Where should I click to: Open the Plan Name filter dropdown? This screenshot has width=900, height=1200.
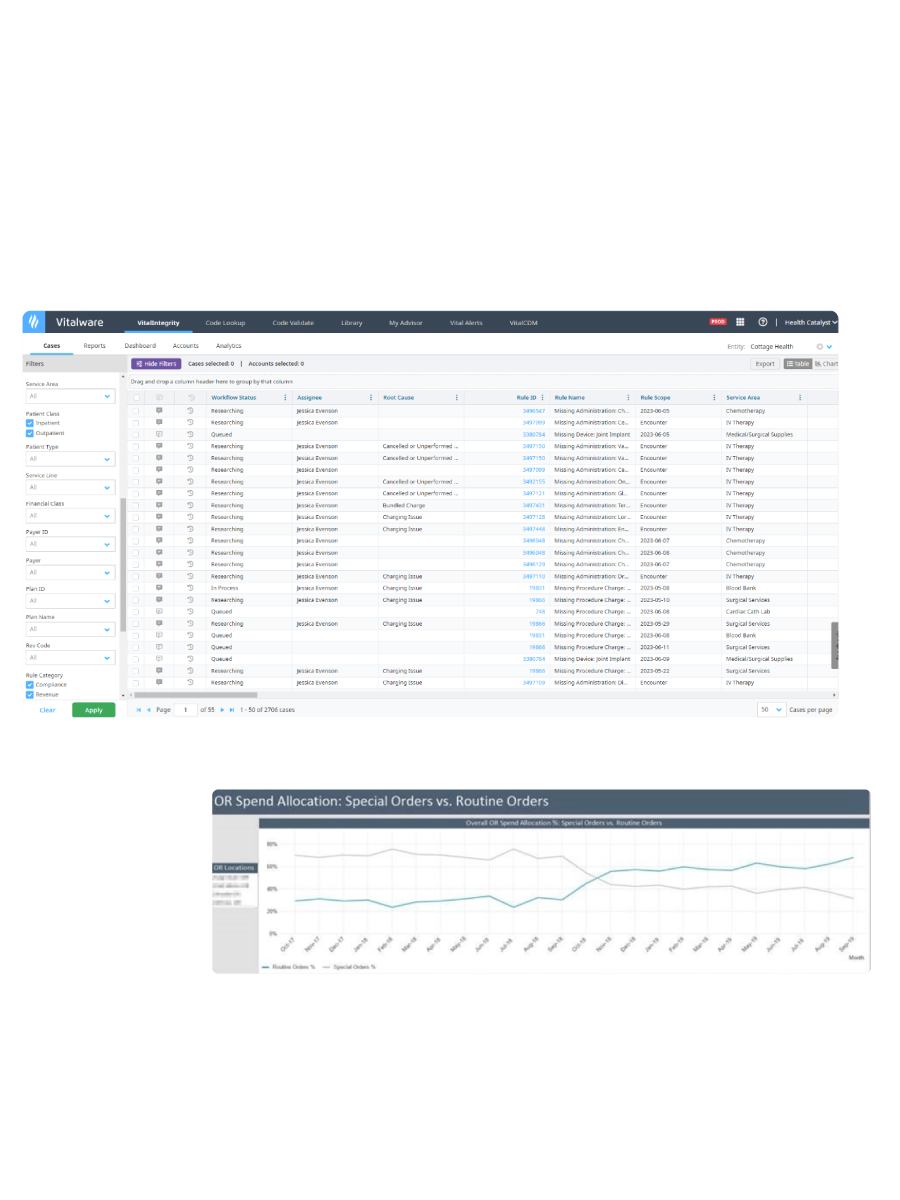[70, 629]
